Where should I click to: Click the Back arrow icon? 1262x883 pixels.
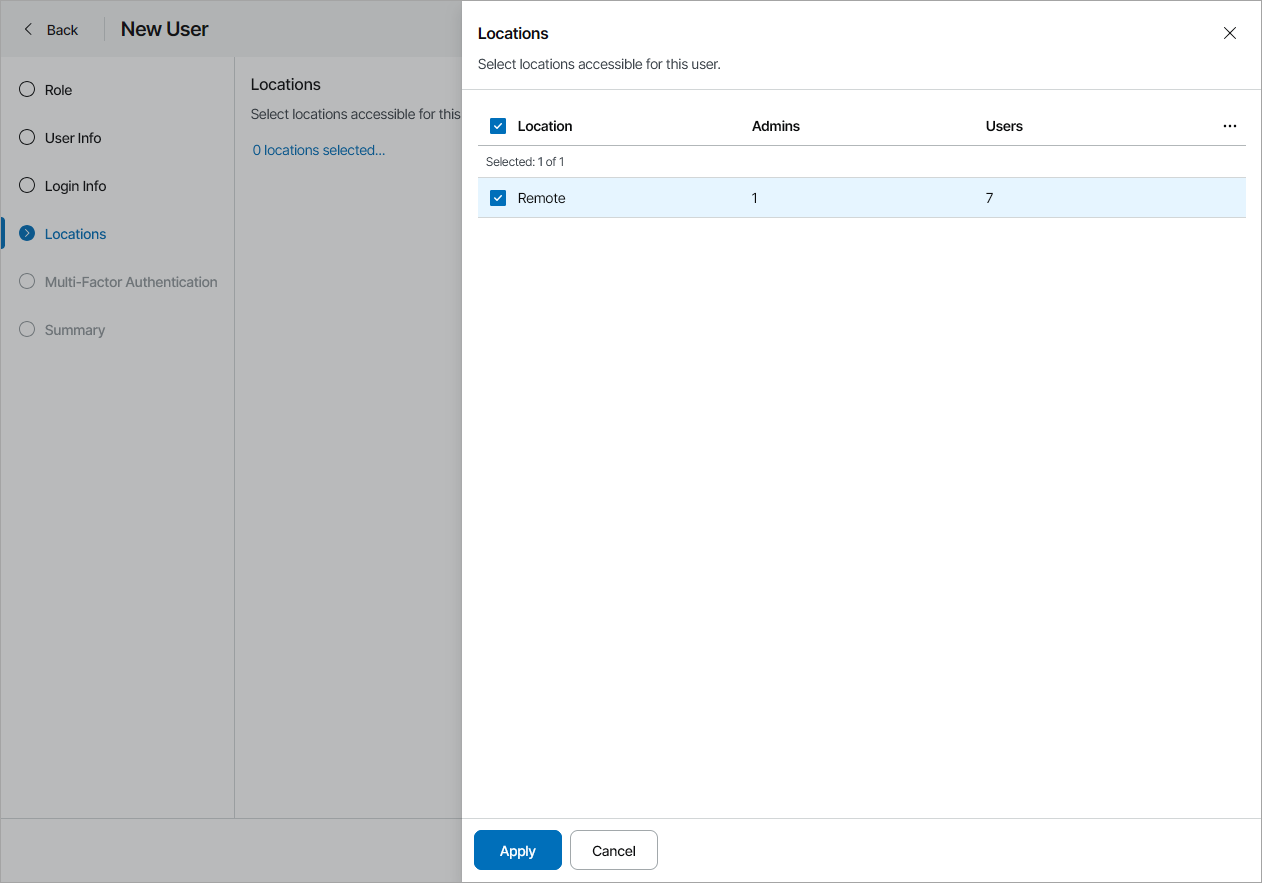click(28, 29)
